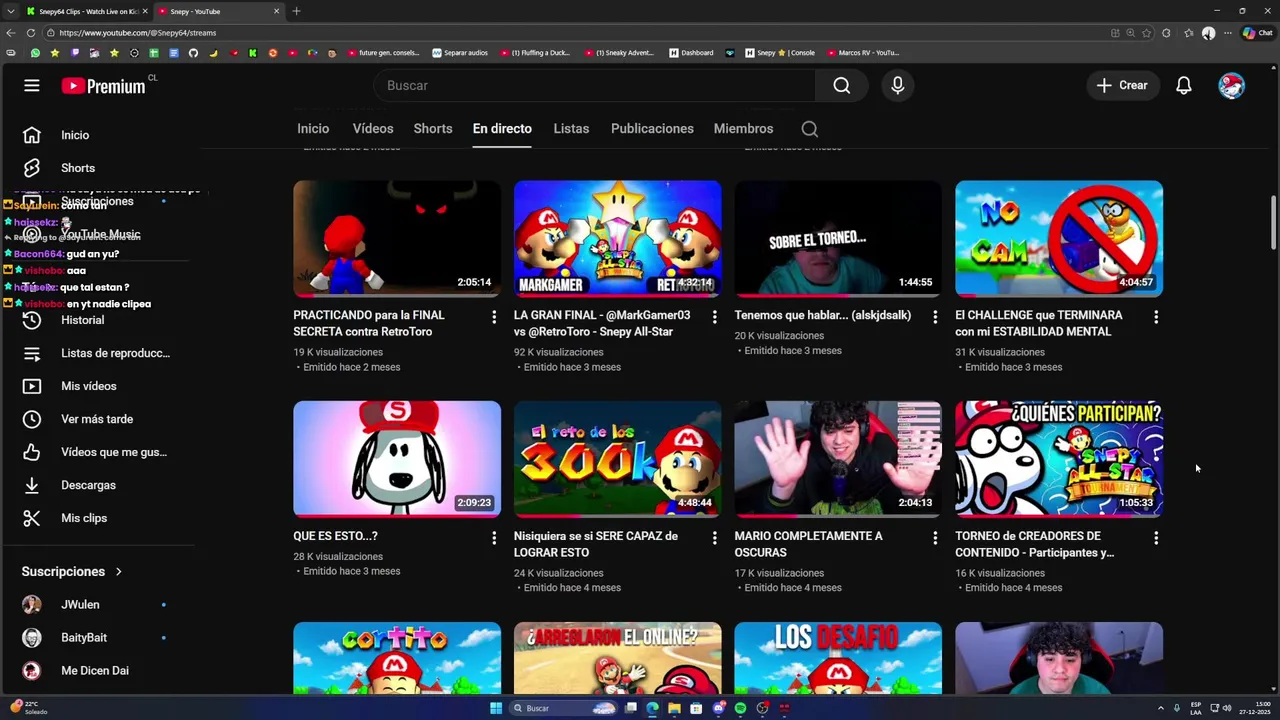Open the Sneaky Advent... bookmark
Image resolution: width=1280 pixels, height=720 pixels.
[x=619, y=53]
